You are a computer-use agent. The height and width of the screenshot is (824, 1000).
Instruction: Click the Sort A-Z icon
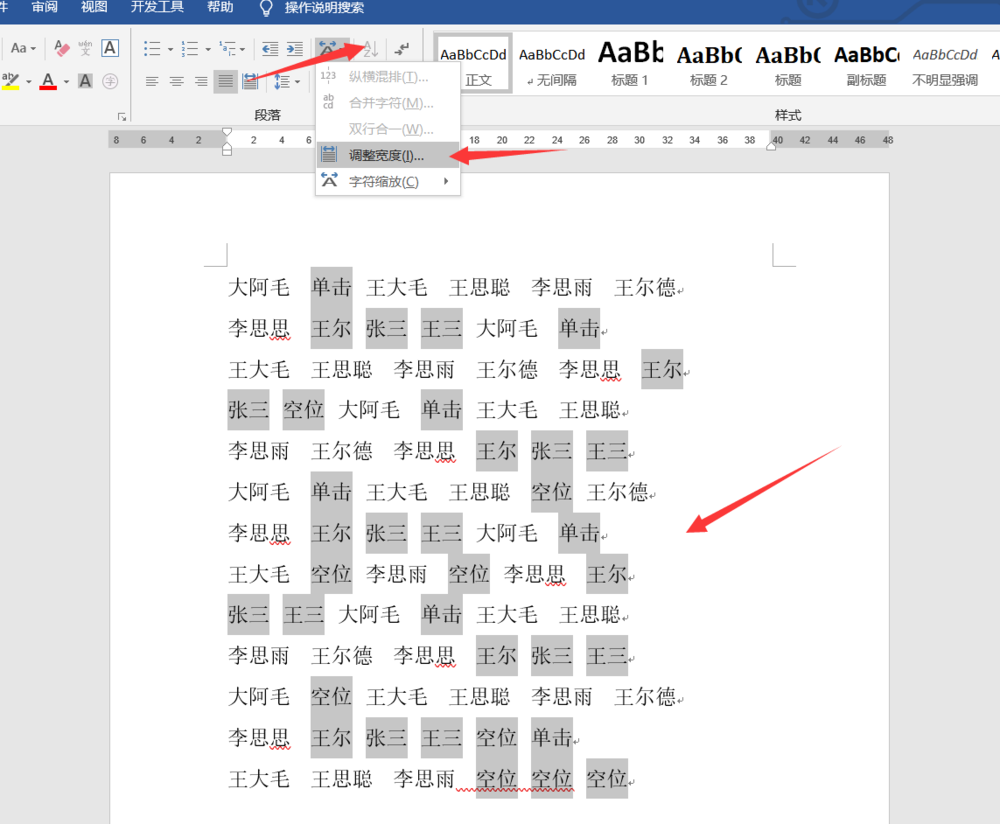(x=371, y=48)
